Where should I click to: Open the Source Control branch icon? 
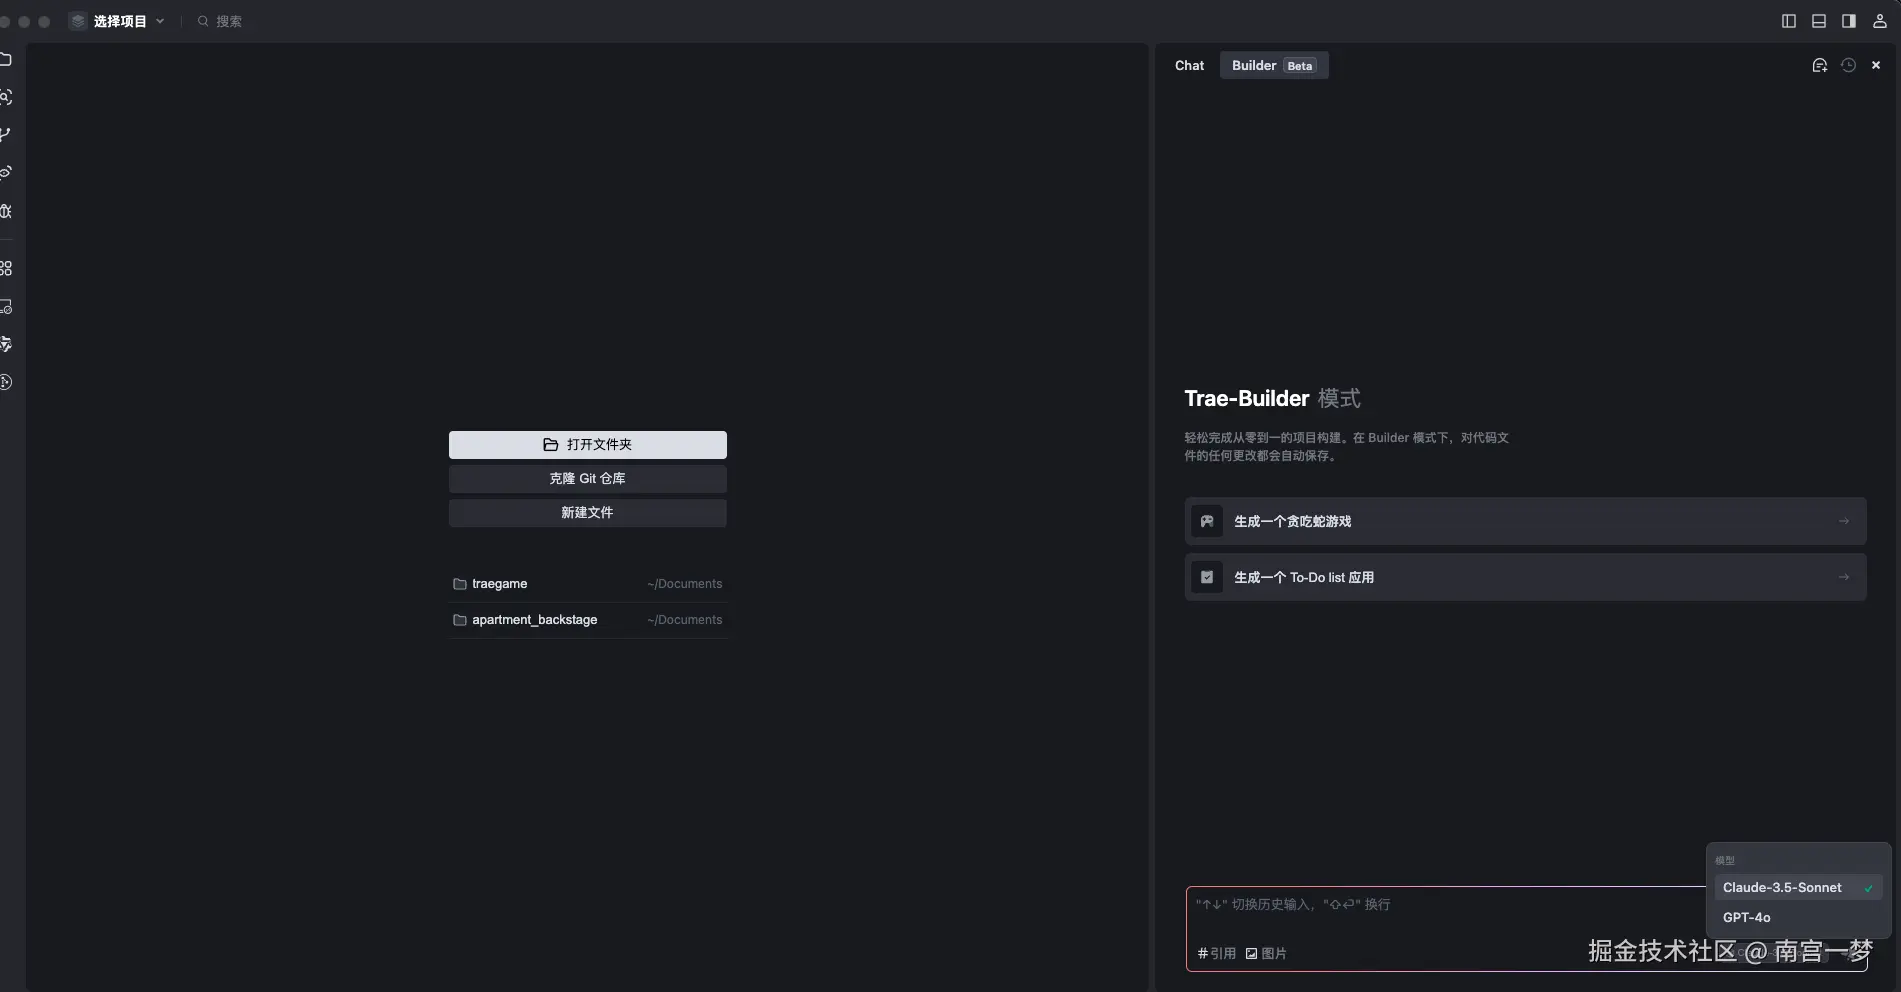(6, 135)
